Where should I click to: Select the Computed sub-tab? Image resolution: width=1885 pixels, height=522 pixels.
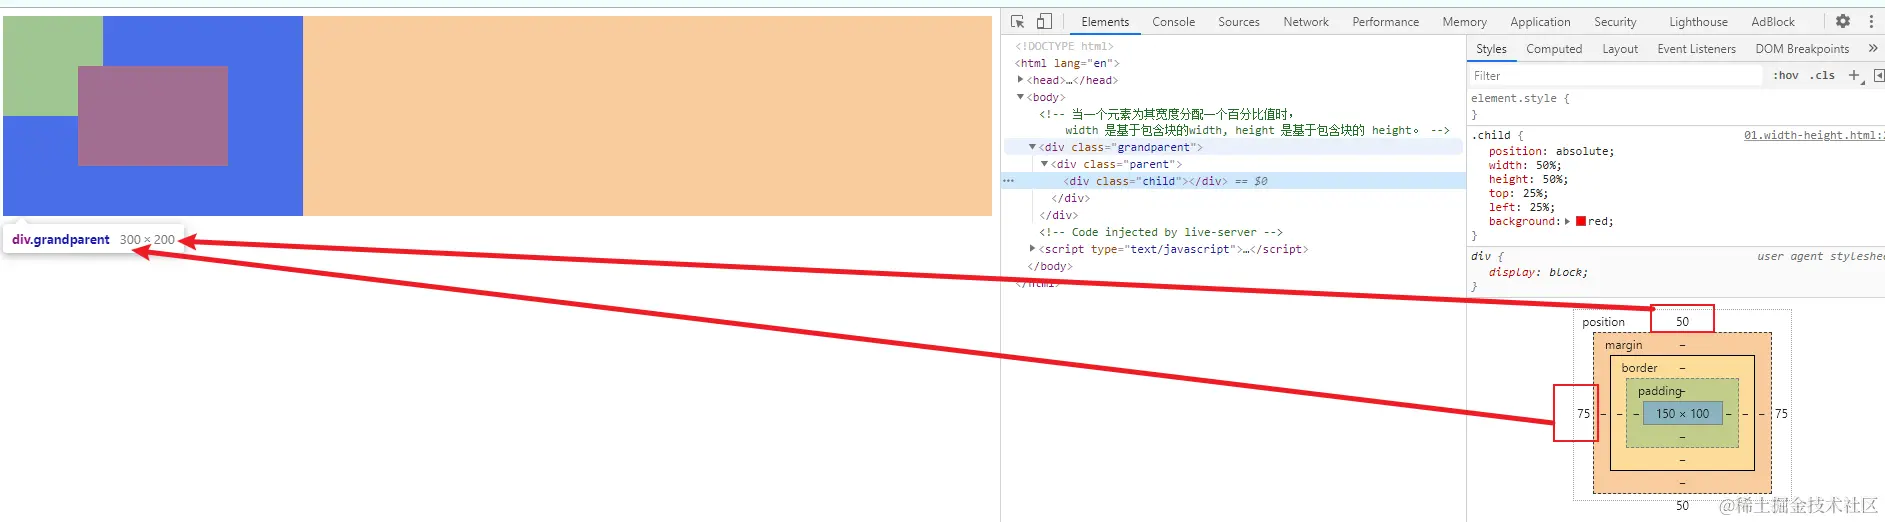(x=1554, y=49)
